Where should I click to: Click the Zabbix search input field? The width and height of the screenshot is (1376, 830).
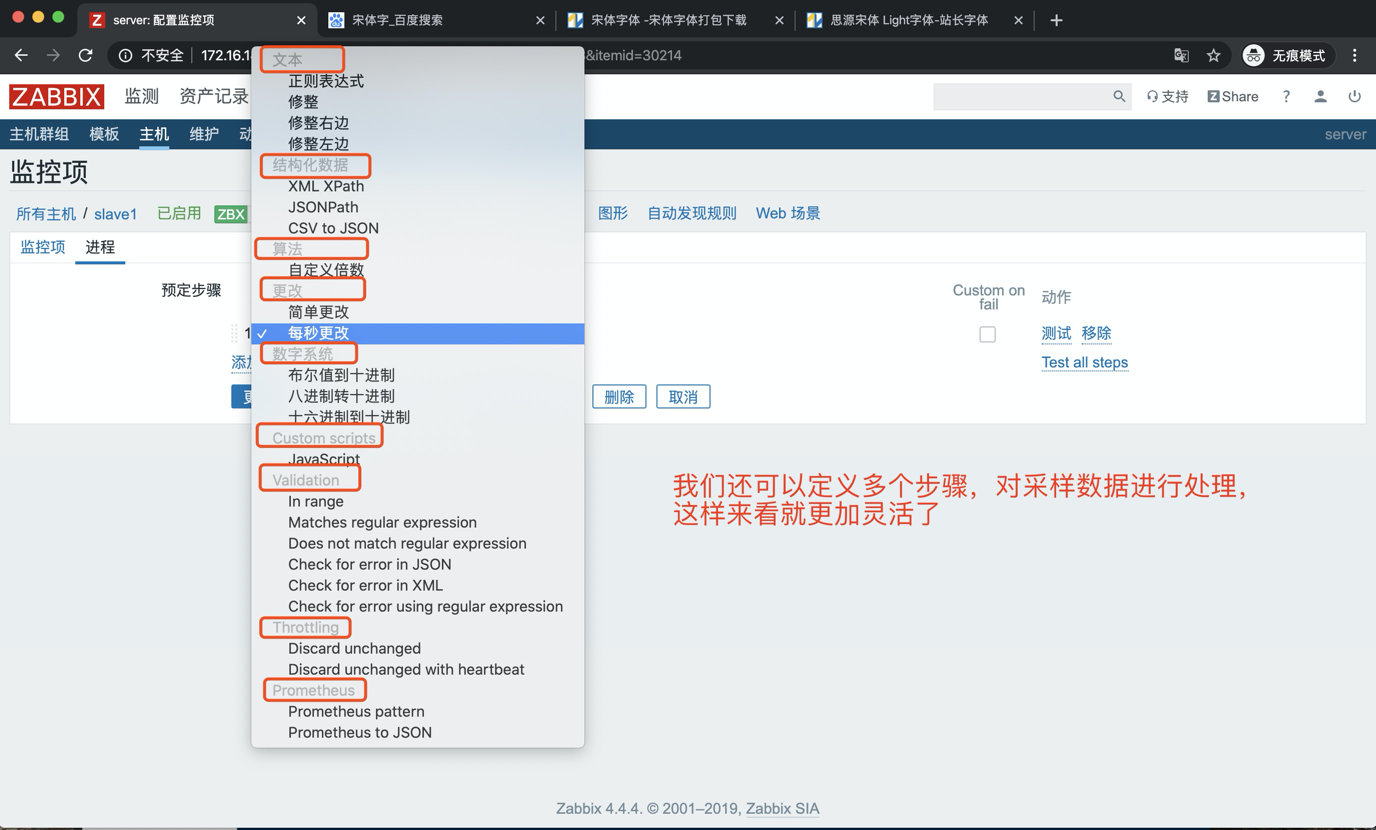1022,96
